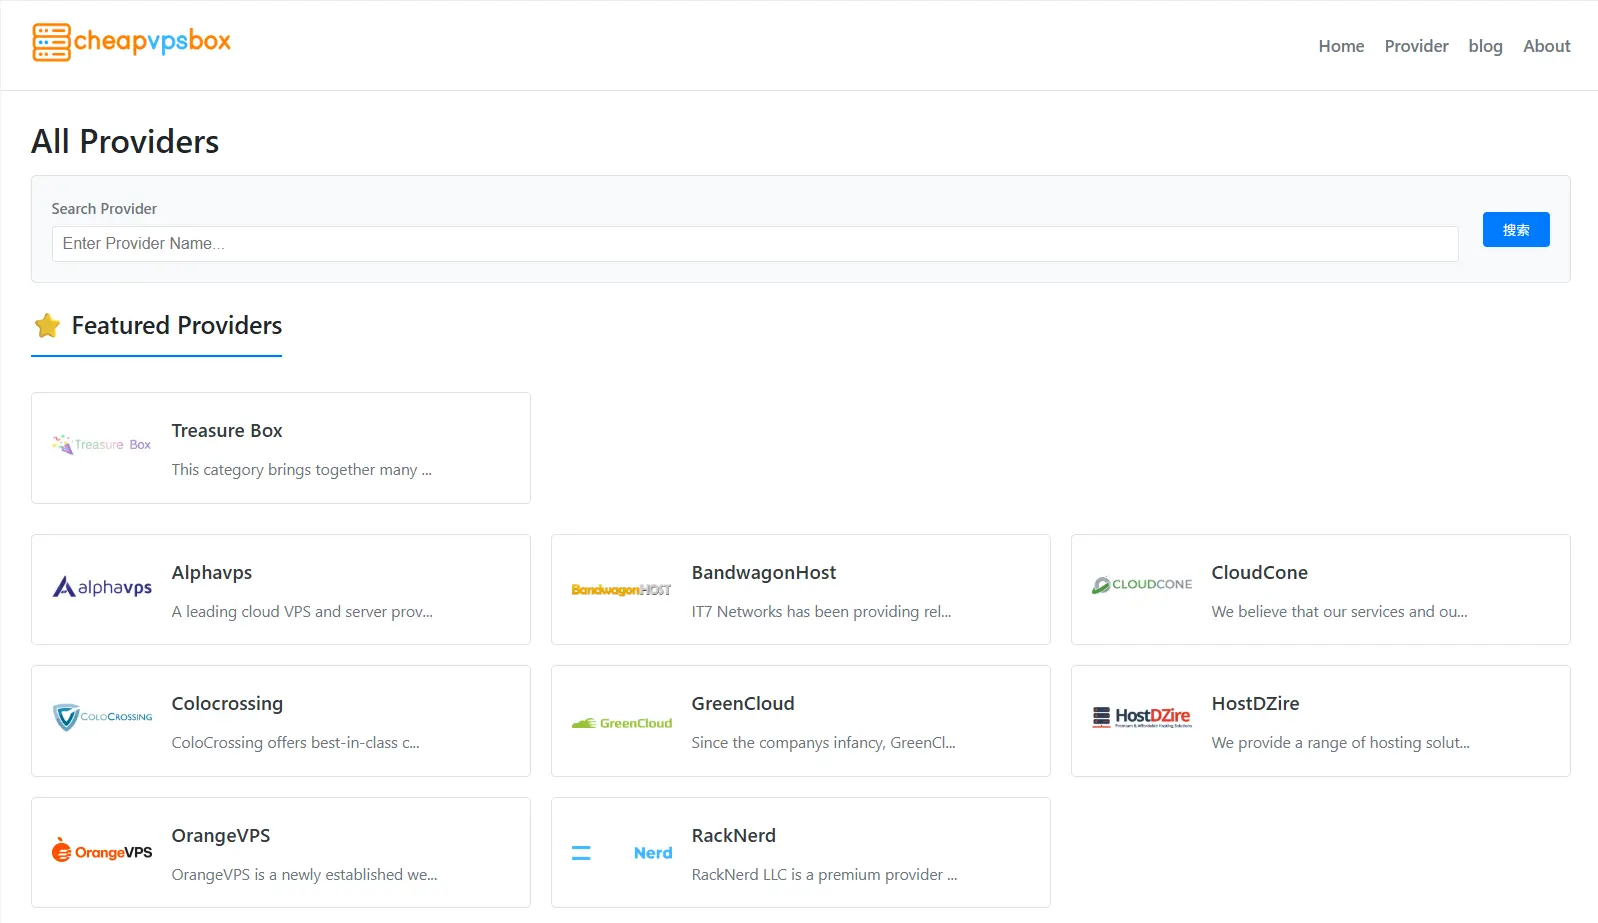Viewport: 1598px width, 923px height.
Task: Click the Alphavps logo
Action: [102, 587]
